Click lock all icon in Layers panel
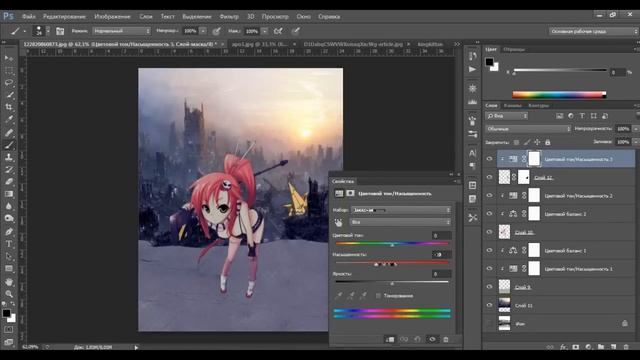The image size is (640, 360). pyautogui.click(x=548, y=142)
